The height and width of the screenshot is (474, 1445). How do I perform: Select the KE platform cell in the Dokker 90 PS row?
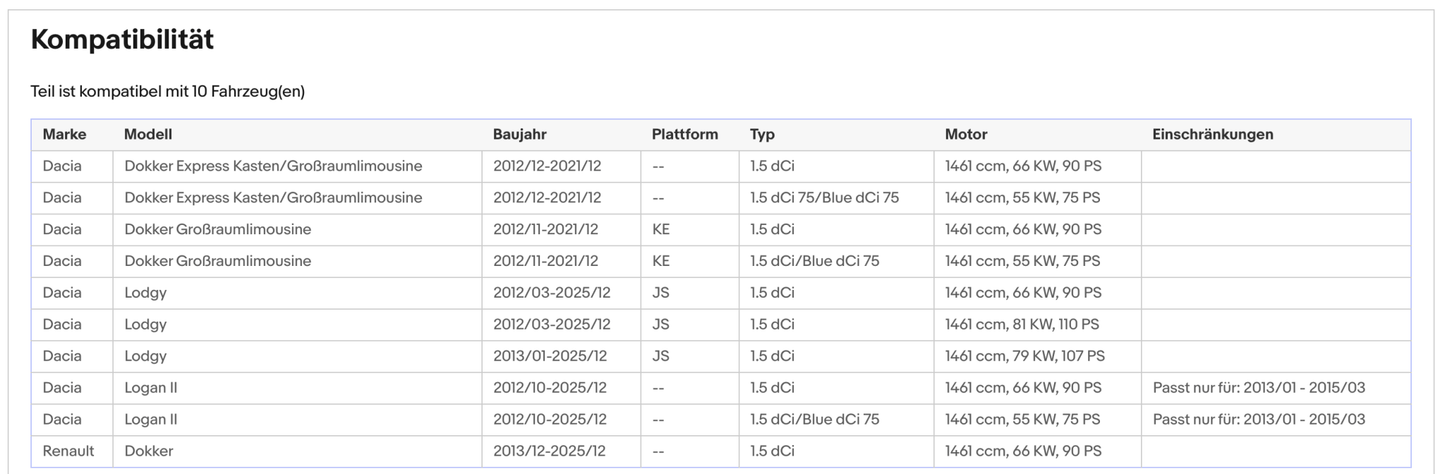coord(661,230)
